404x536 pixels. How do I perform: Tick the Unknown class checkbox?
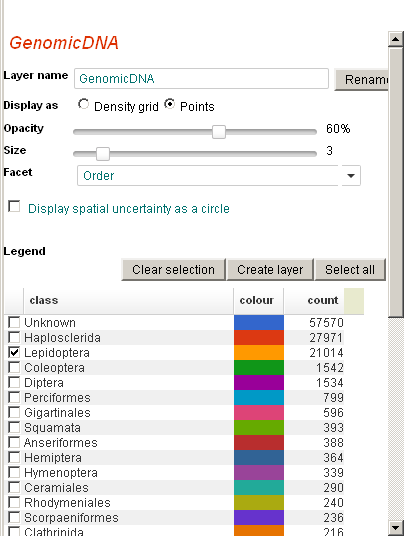[x=14, y=322]
